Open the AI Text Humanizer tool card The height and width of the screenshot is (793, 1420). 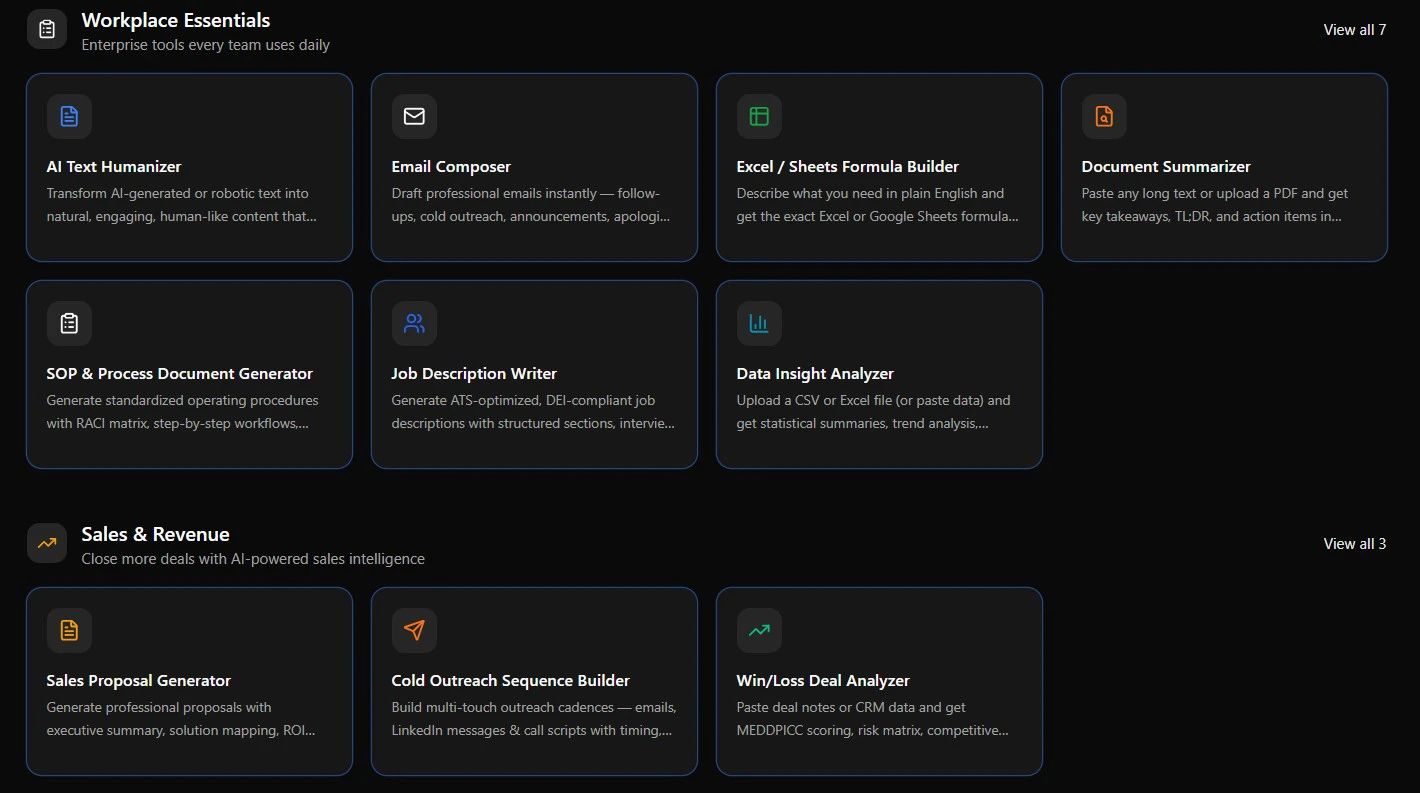pos(189,167)
